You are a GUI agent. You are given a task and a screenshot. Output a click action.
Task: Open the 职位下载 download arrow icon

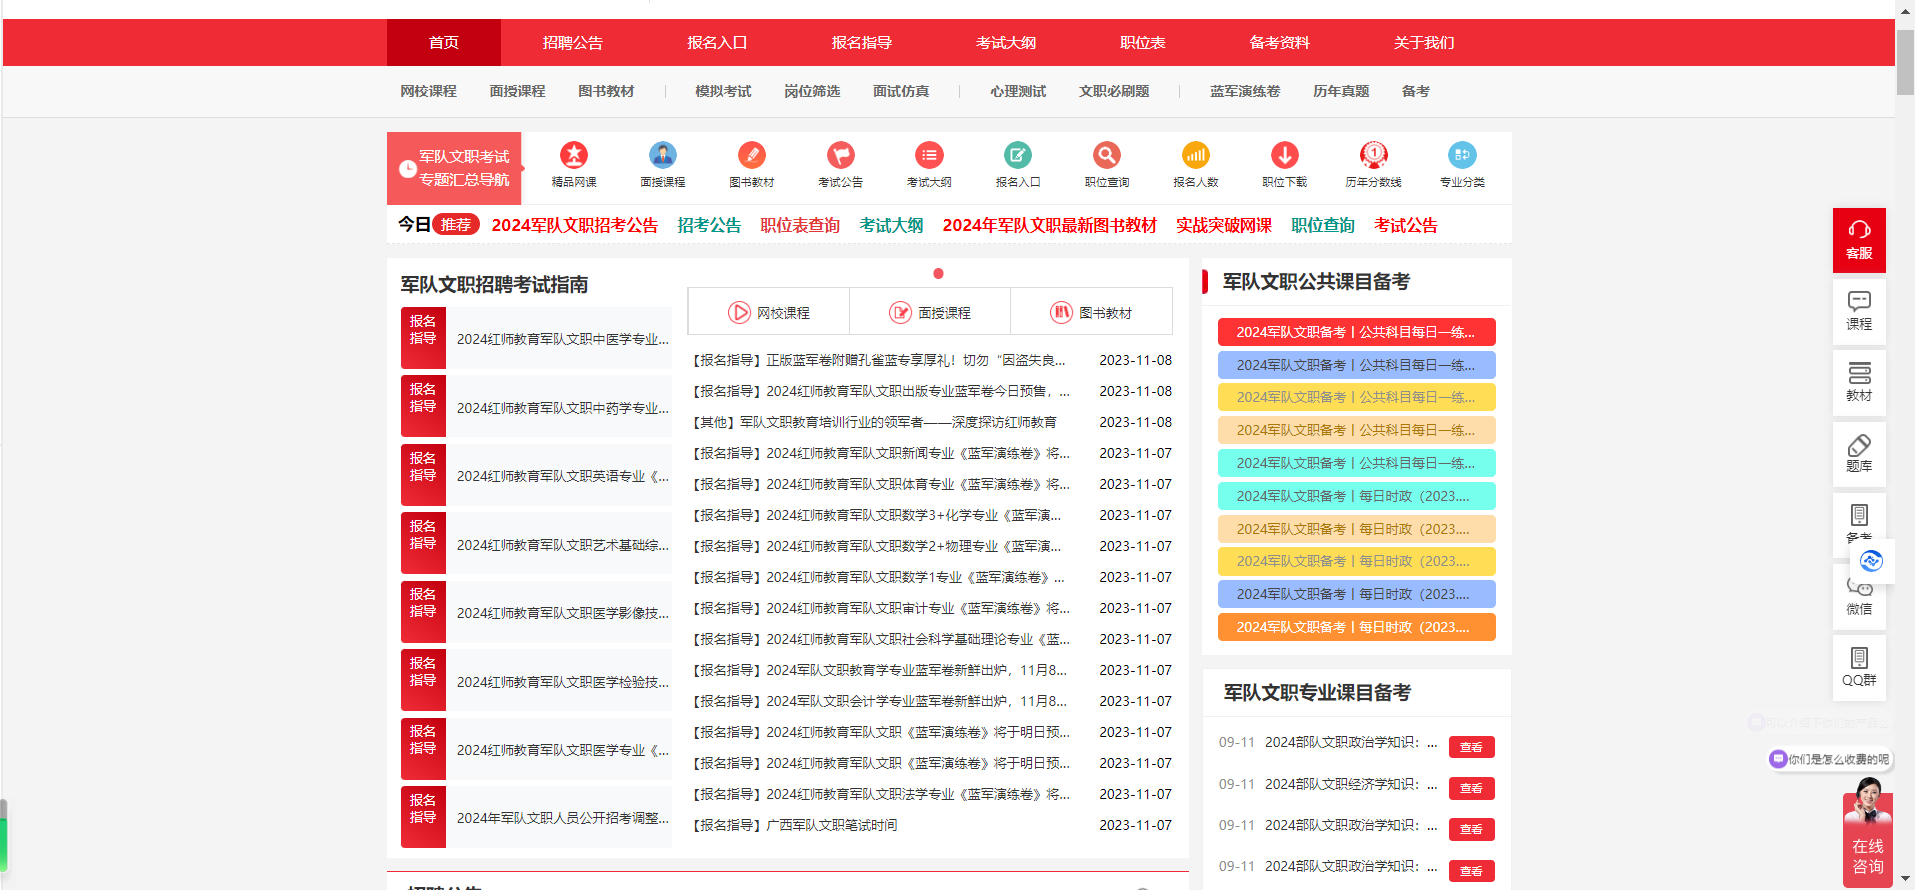click(1284, 156)
